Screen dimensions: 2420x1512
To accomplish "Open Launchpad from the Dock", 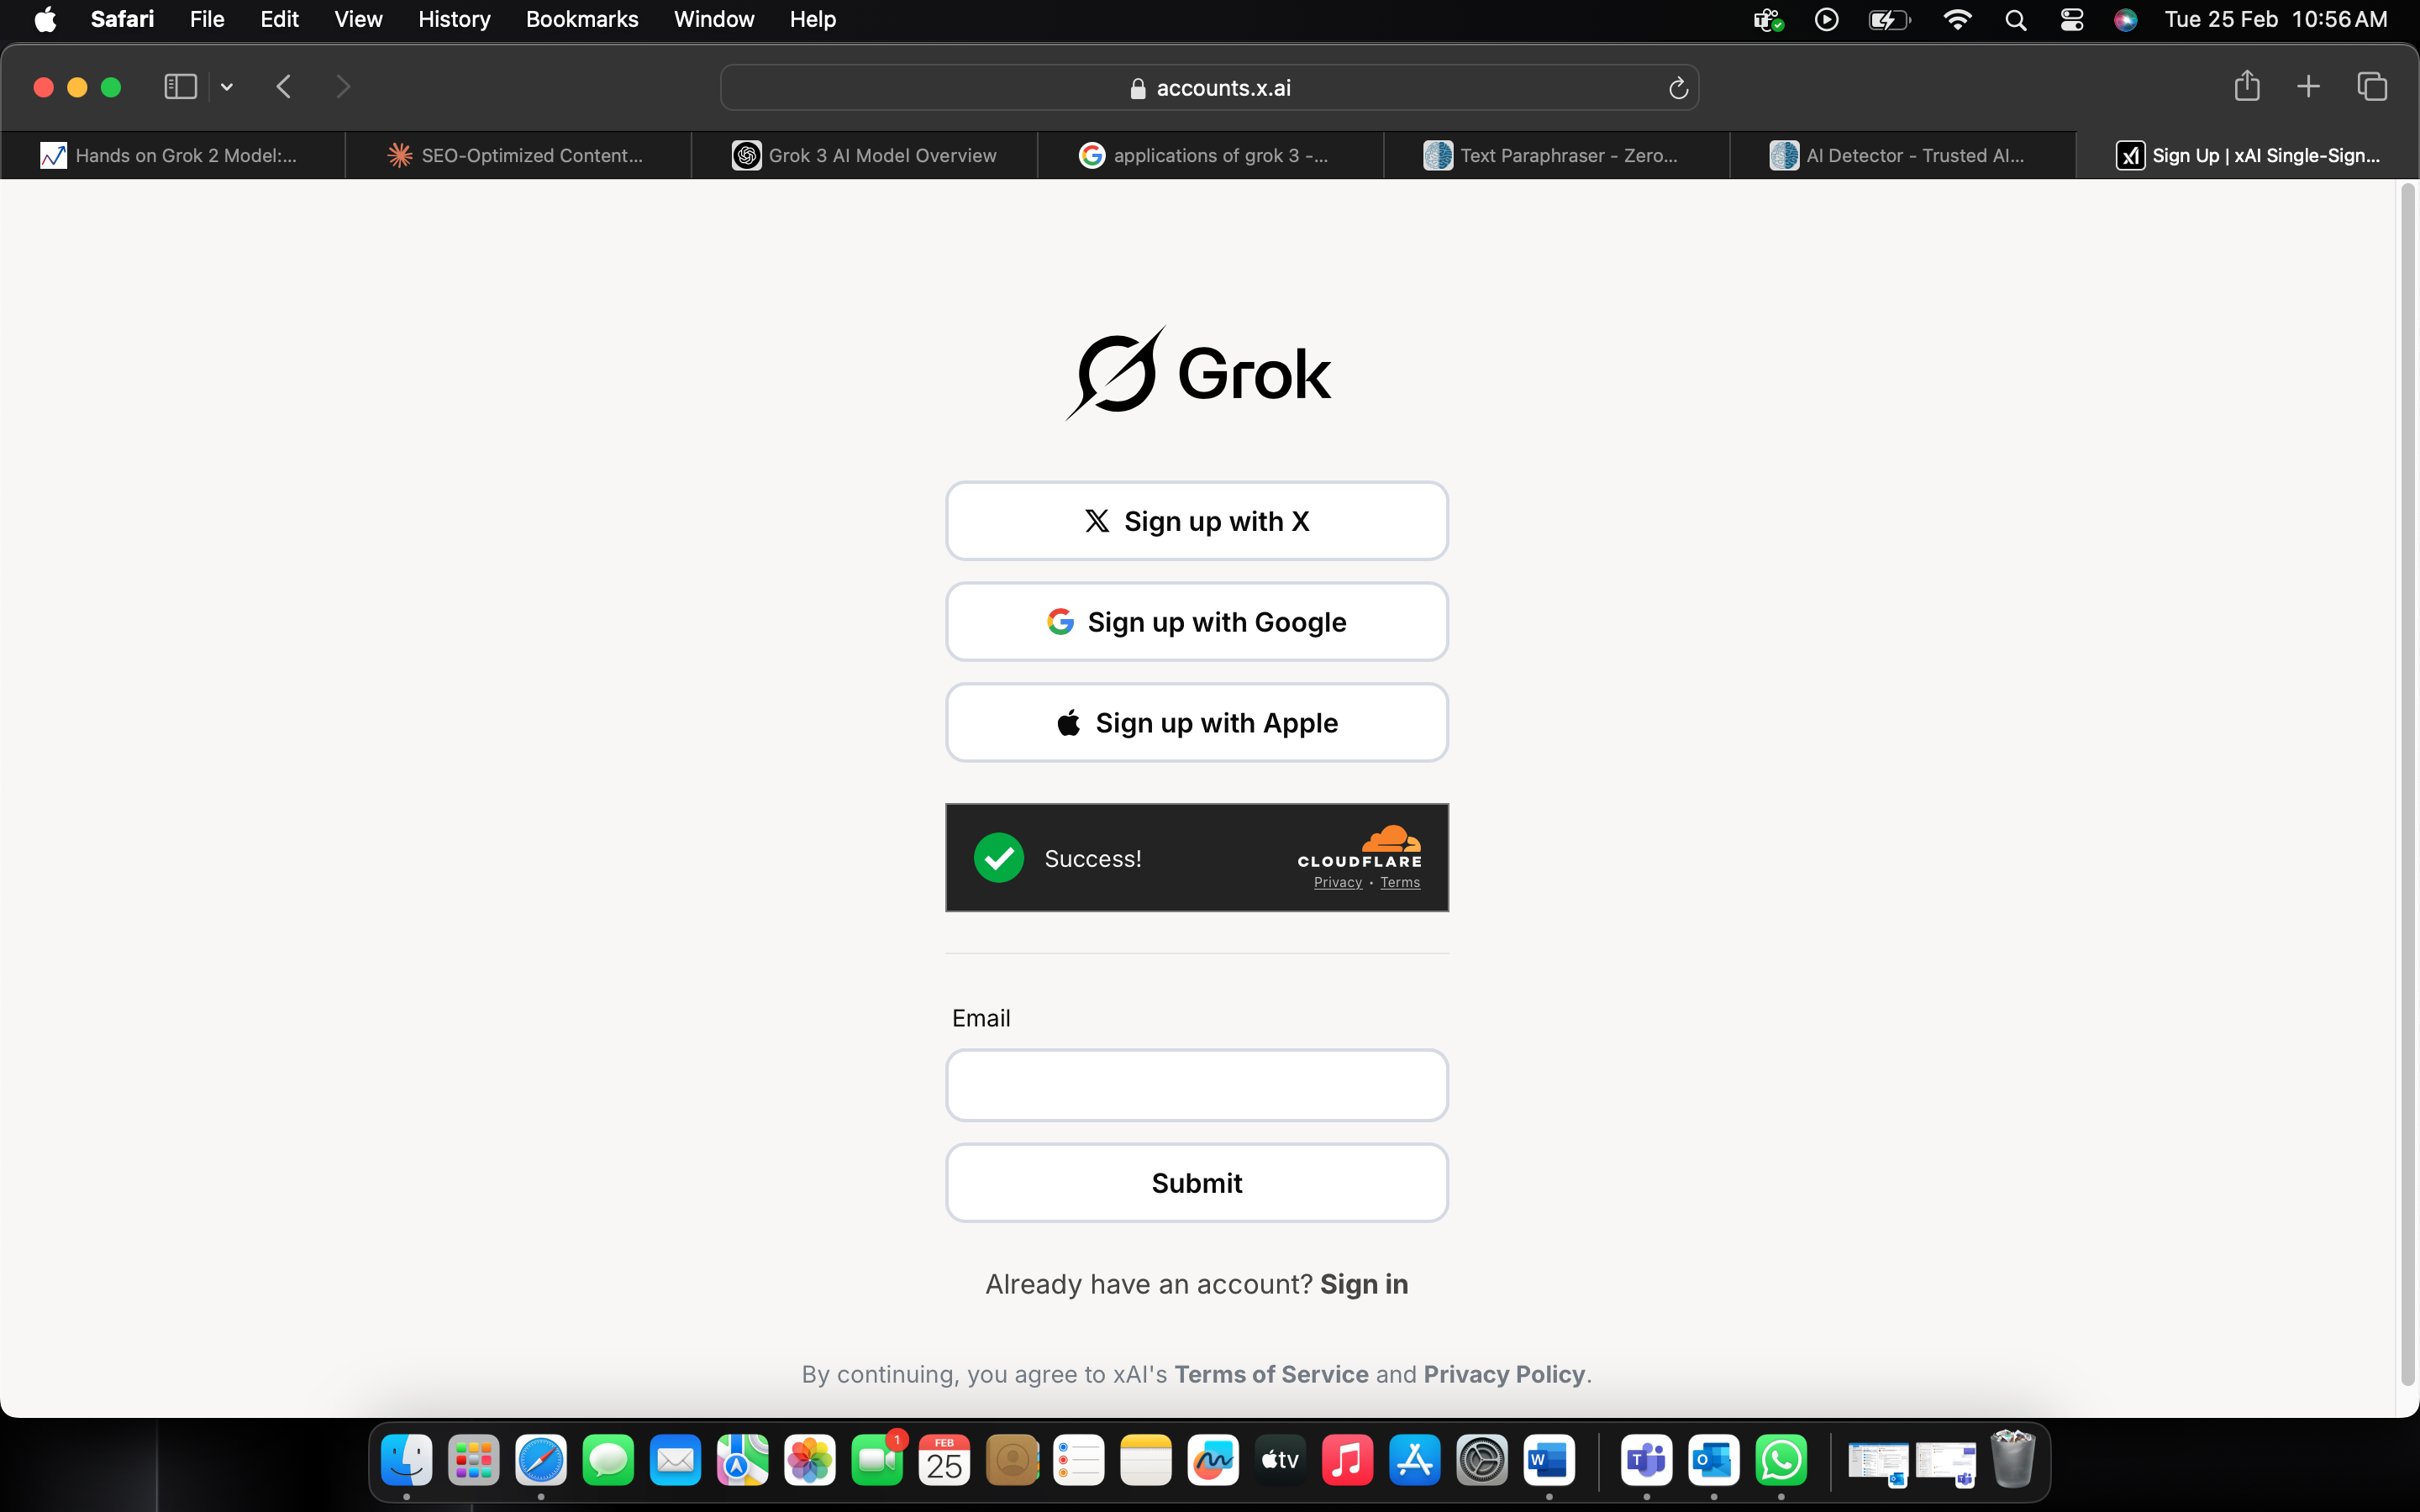I will [473, 1461].
